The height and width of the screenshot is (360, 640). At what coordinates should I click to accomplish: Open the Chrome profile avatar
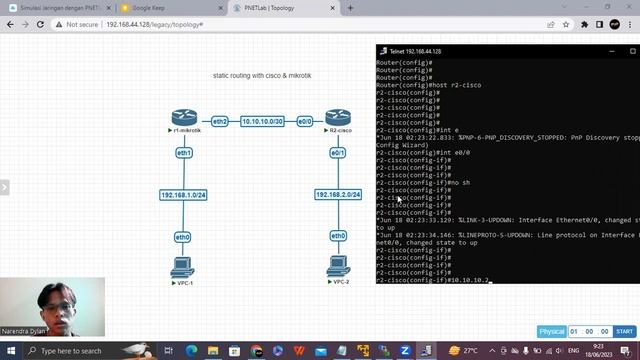(x=615, y=24)
